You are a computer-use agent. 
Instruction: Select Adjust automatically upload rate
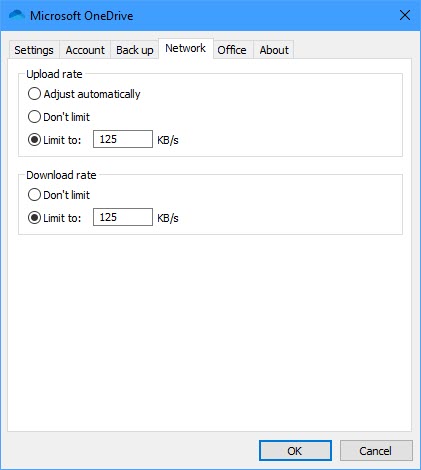(84, 94)
